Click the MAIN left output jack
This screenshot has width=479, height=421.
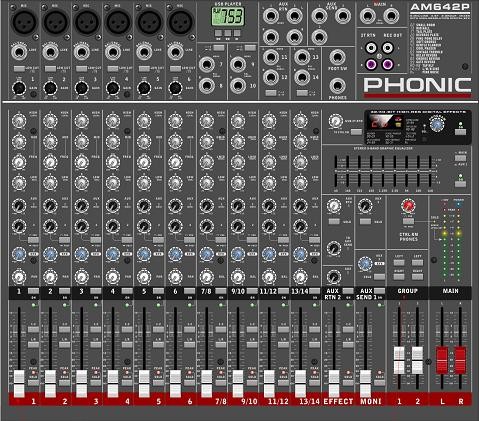pos(367,16)
